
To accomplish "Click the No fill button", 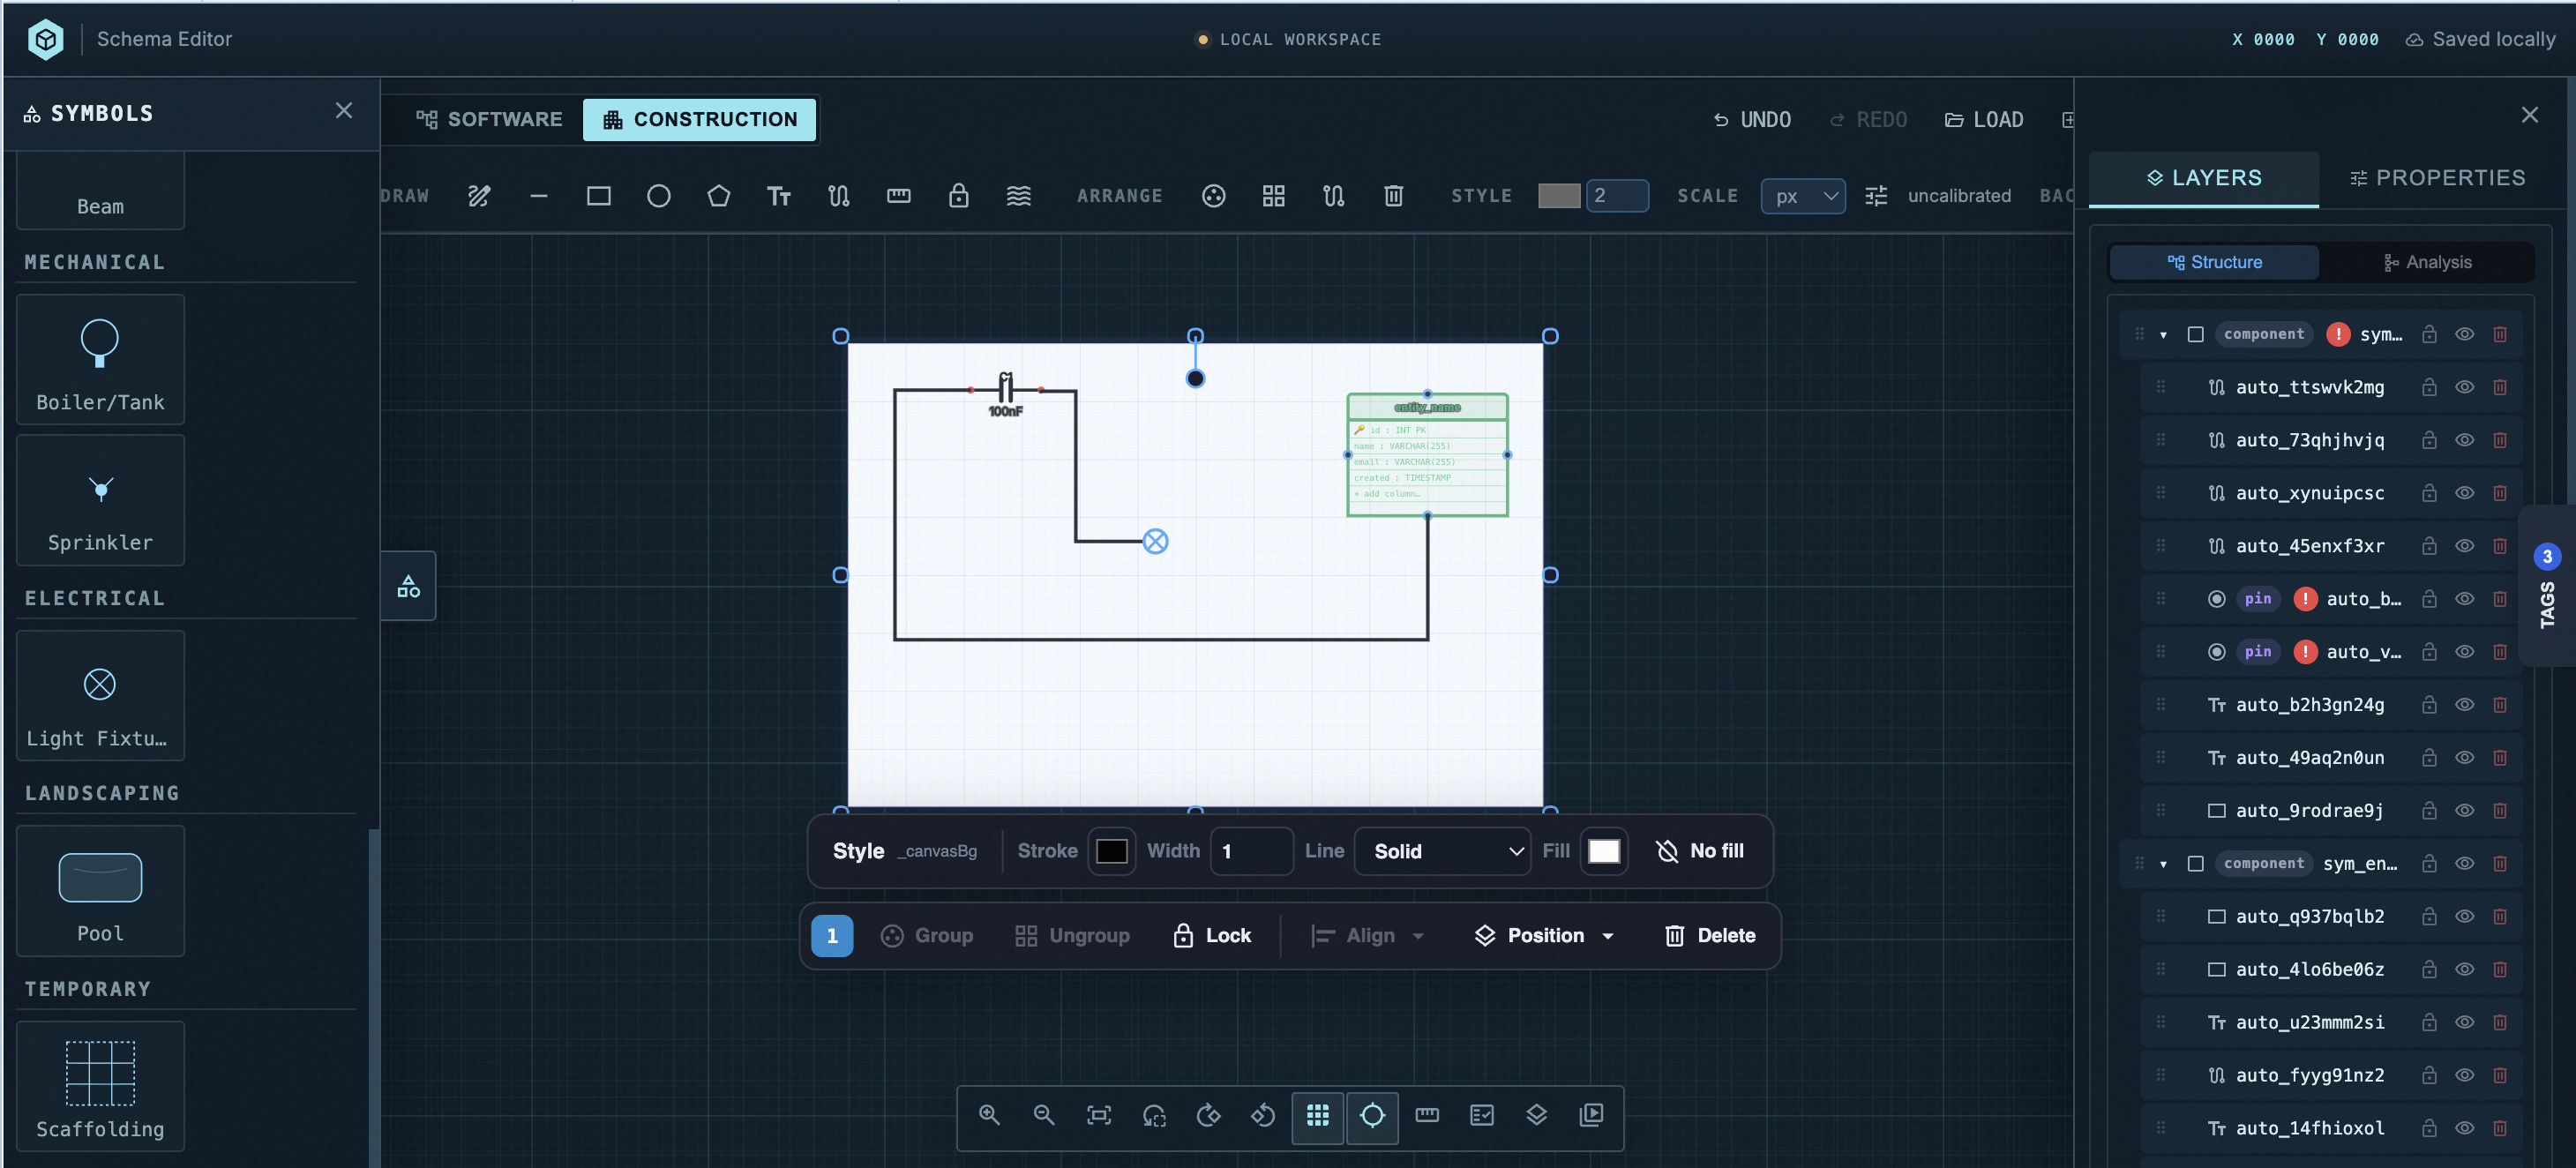I will tap(1700, 852).
